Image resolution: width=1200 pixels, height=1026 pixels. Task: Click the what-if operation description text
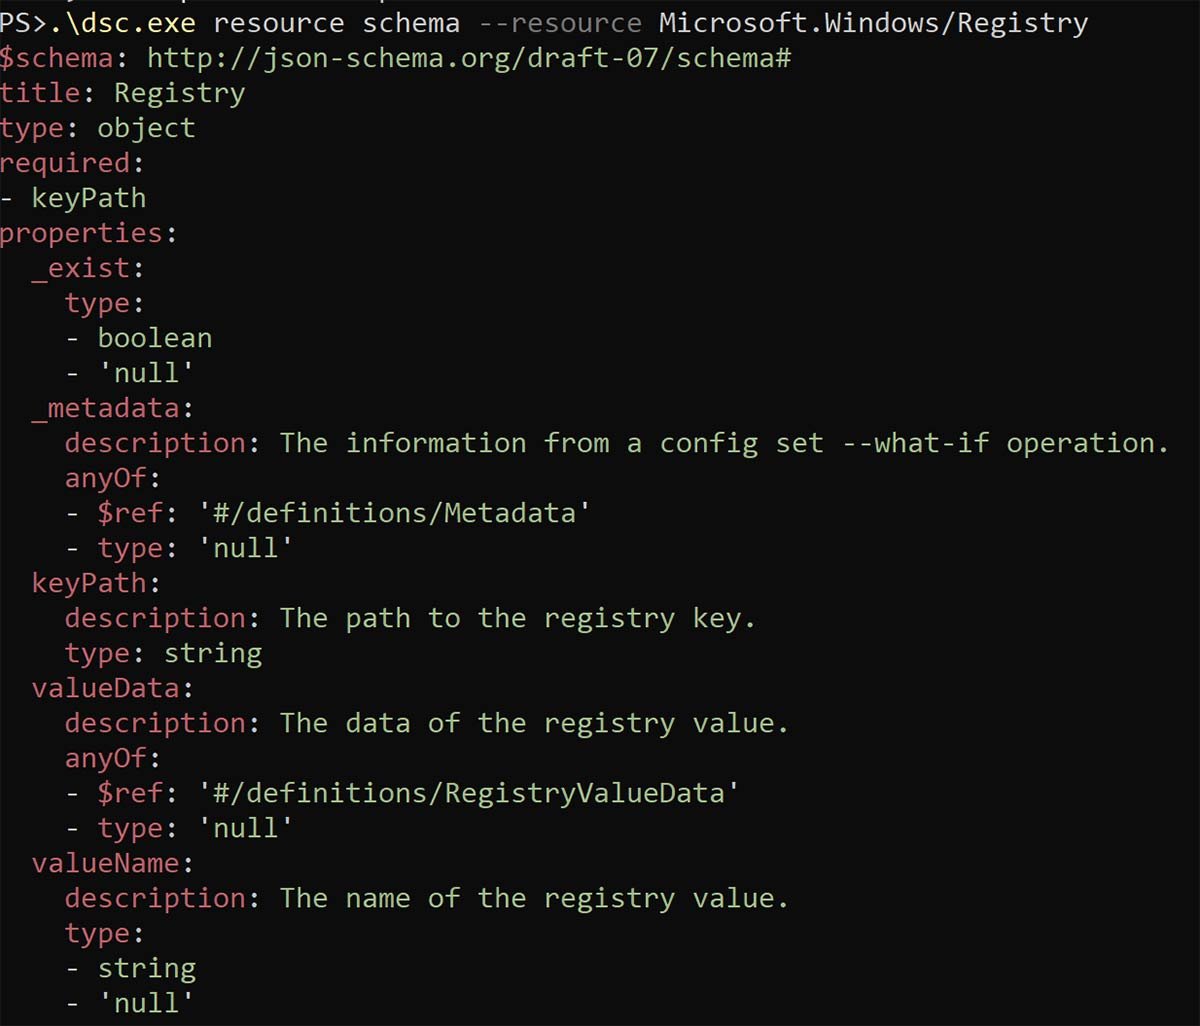tap(724, 443)
